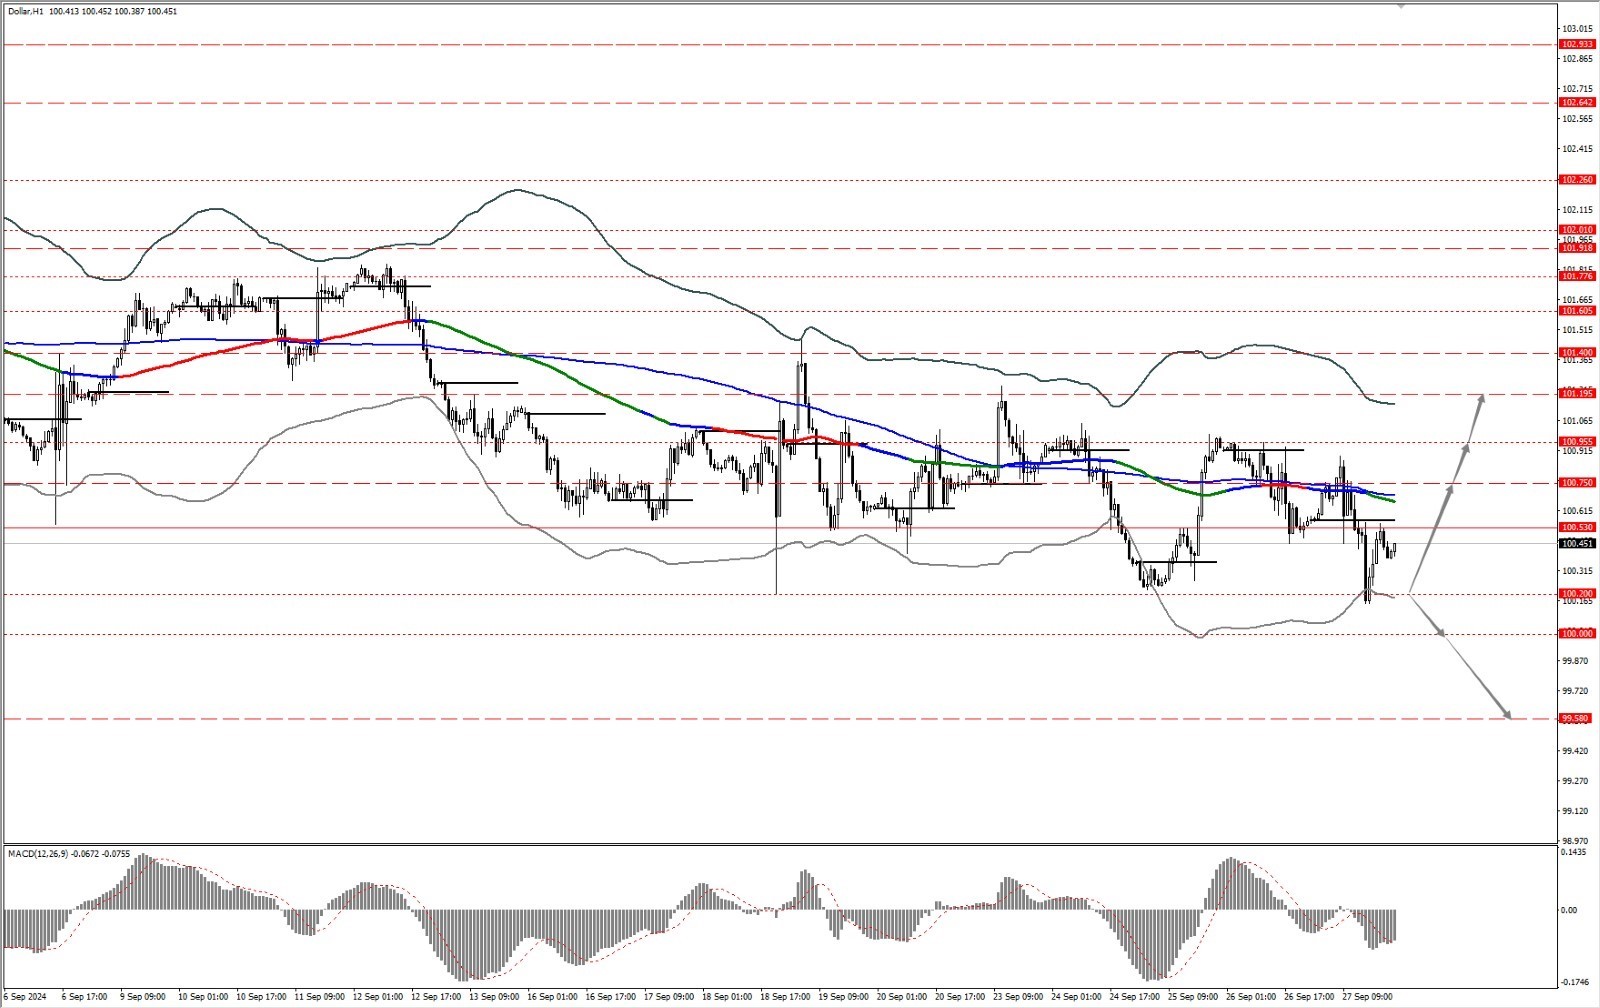1600x1008 pixels.
Task: Select the short downward arrow toward 100.000
Action: point(1428,614)
